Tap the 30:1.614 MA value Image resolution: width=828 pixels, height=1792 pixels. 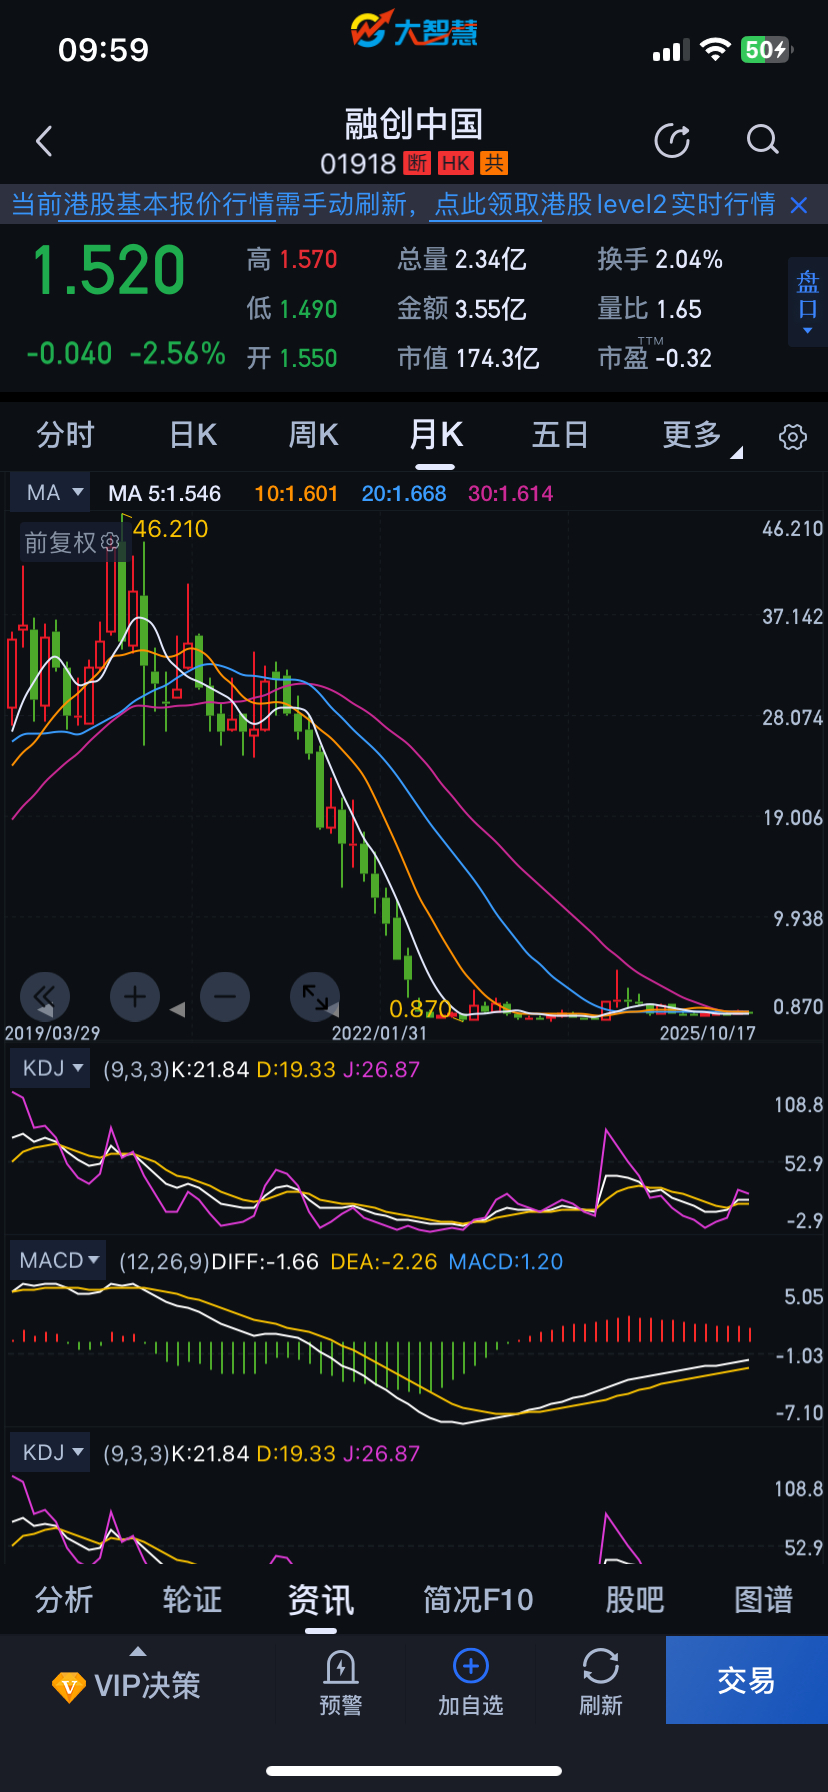(x=510, y=493)
